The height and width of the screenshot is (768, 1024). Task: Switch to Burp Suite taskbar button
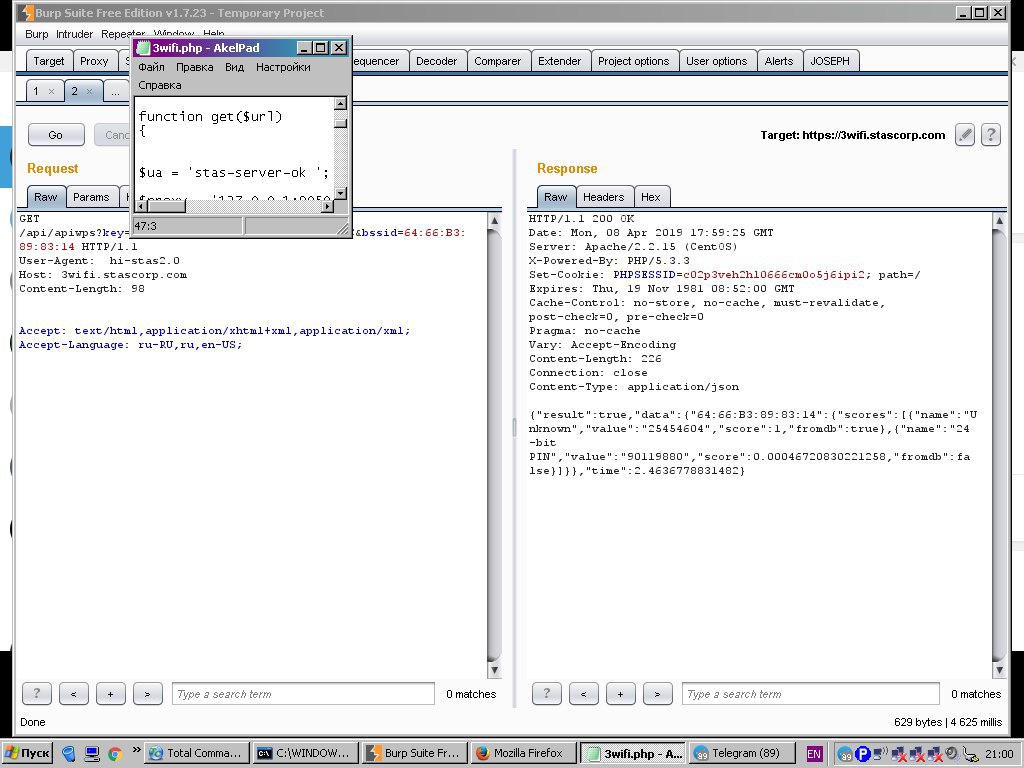[x=415, y=753]
